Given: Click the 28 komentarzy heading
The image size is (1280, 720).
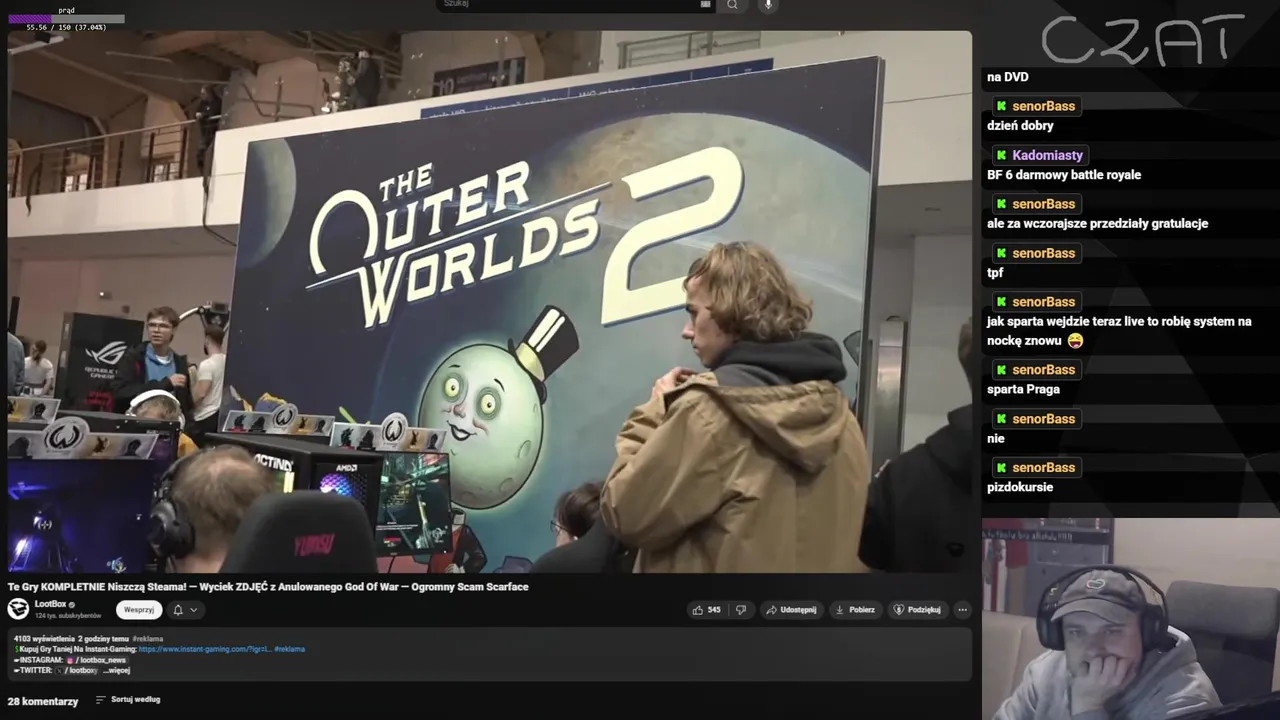Looking at the screenshot, I should coord(43,701).
